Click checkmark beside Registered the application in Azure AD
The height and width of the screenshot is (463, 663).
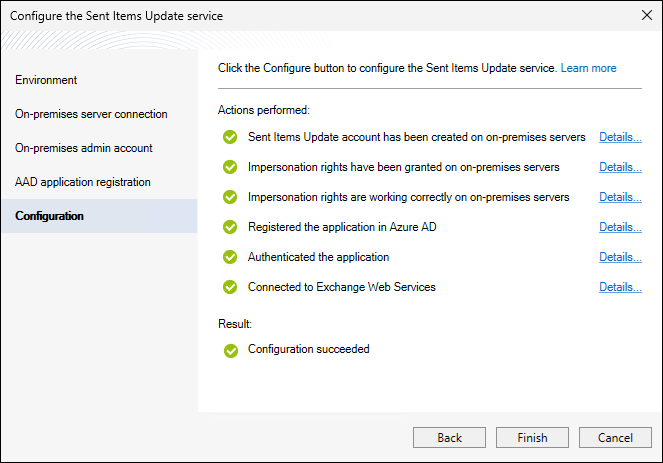click(x=230, y=227)
